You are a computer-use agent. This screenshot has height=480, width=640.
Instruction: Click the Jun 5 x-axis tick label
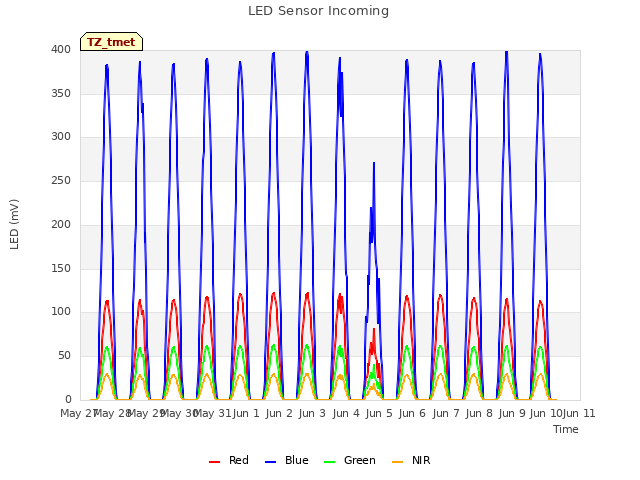click(x=379, y=413)
